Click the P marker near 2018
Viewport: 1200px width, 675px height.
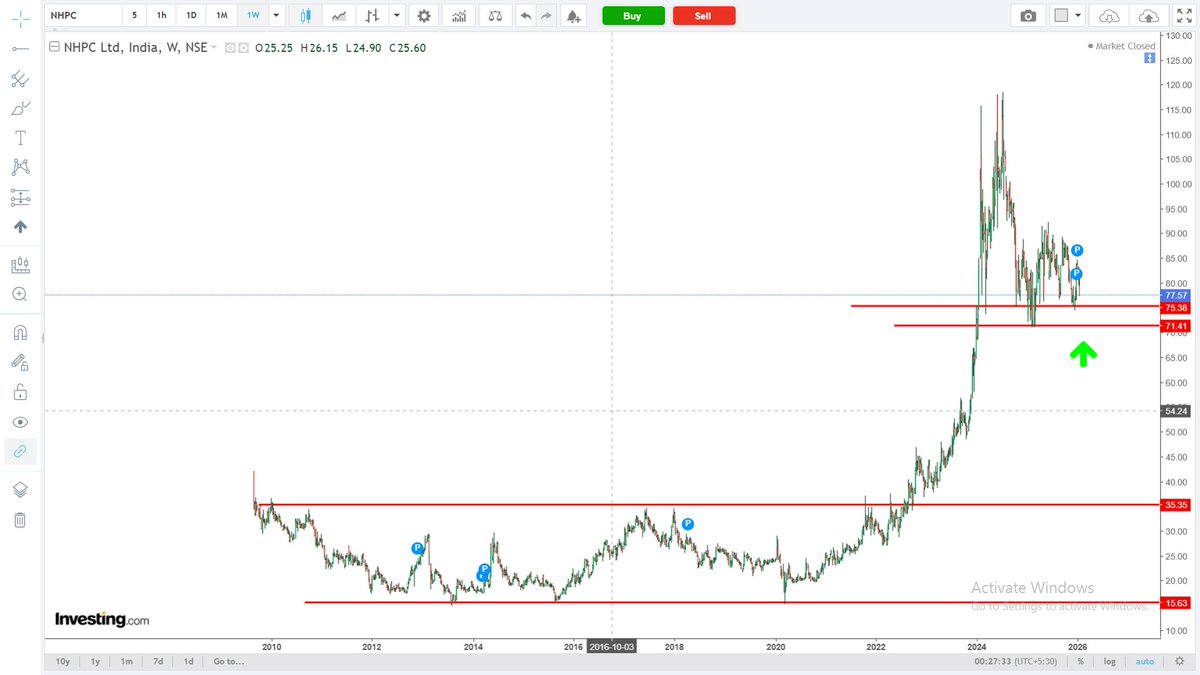[688, 524]
